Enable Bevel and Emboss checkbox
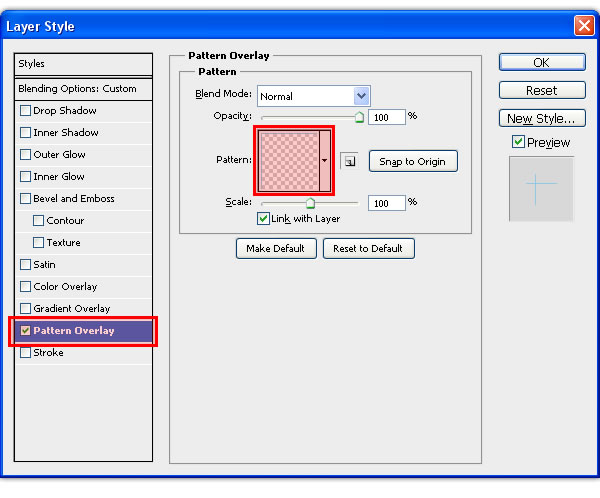Screen dimensions: 600x498 25,199
